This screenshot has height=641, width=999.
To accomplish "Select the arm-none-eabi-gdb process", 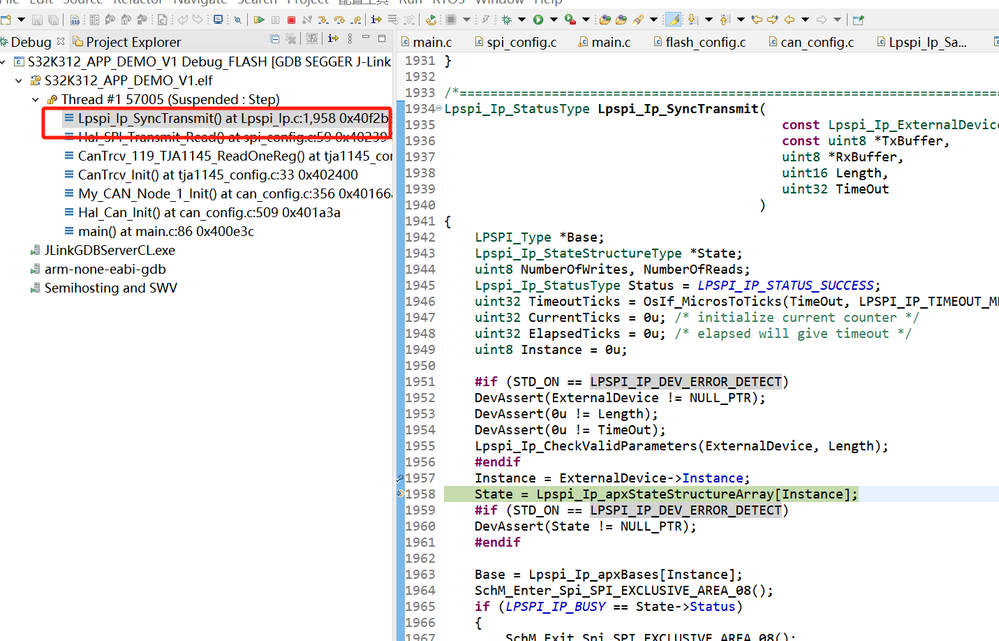I will 98,269.
